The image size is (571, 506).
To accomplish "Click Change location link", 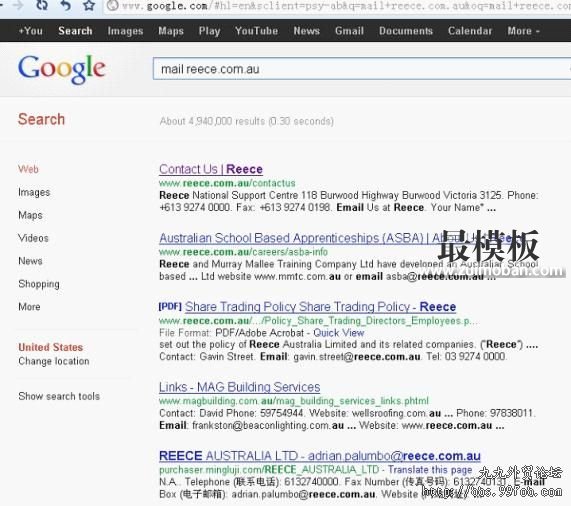I will click(x=54, y=361).
